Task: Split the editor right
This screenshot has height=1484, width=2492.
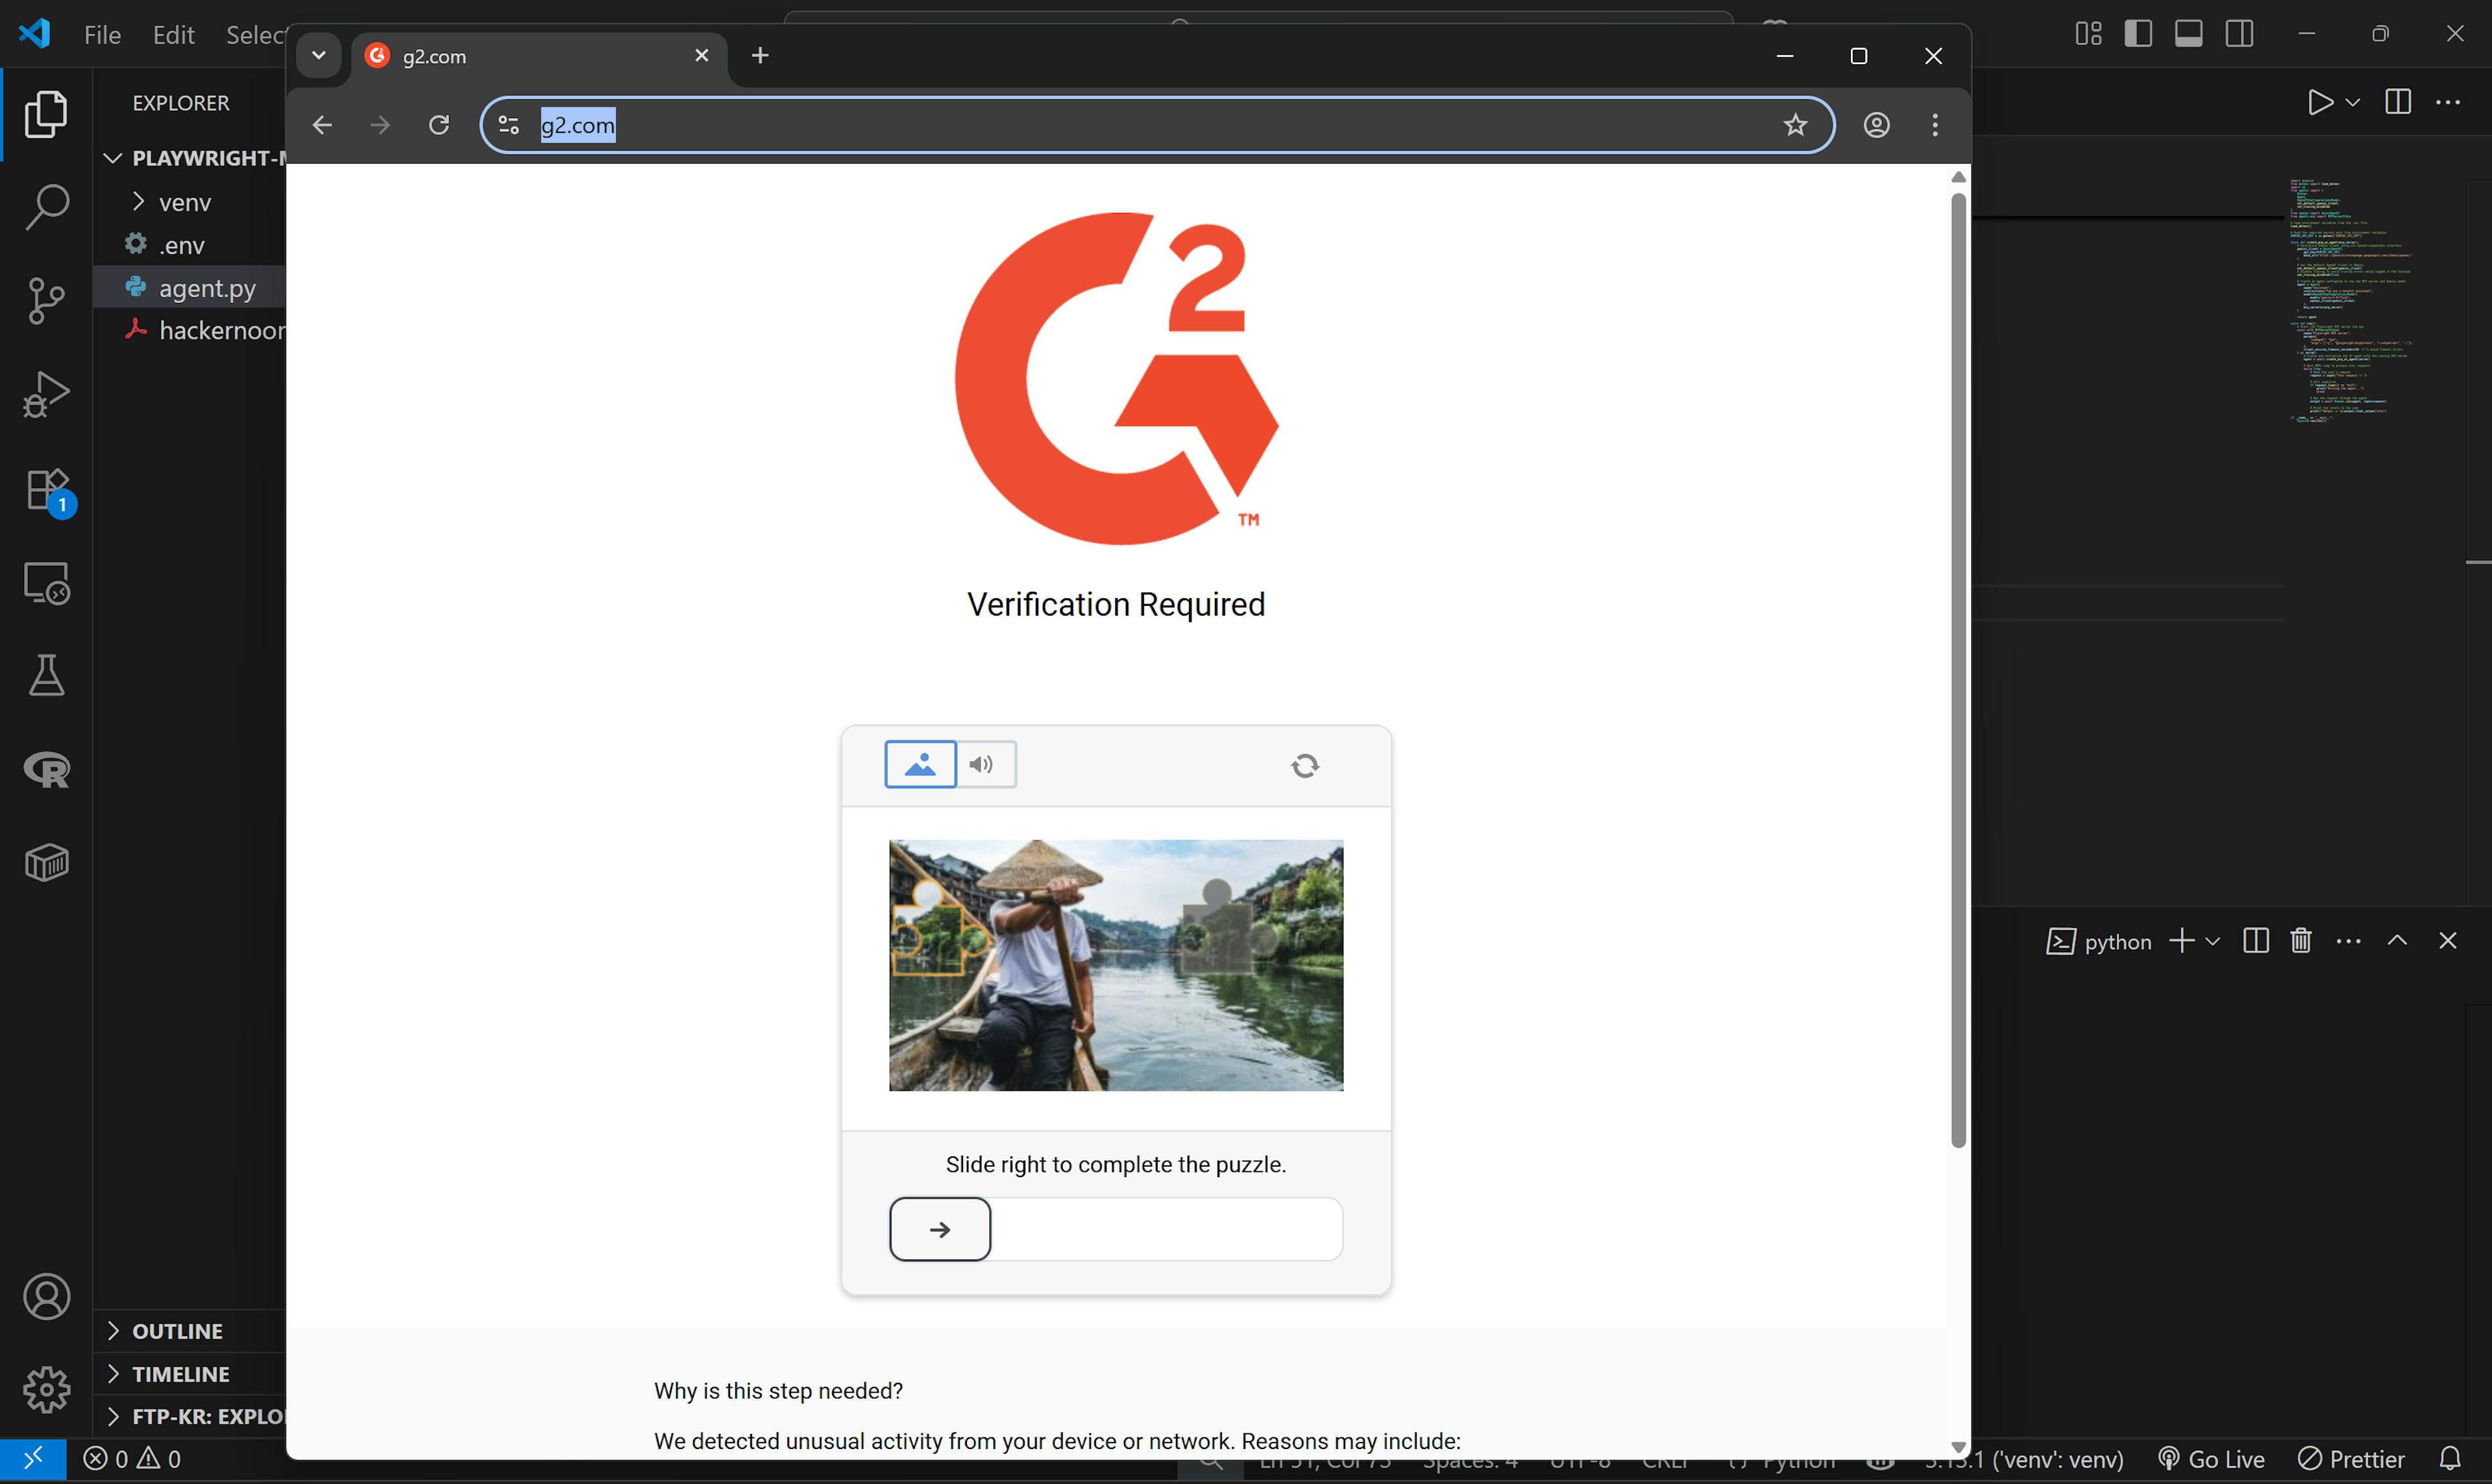Action: click(x=2397, y=102)
